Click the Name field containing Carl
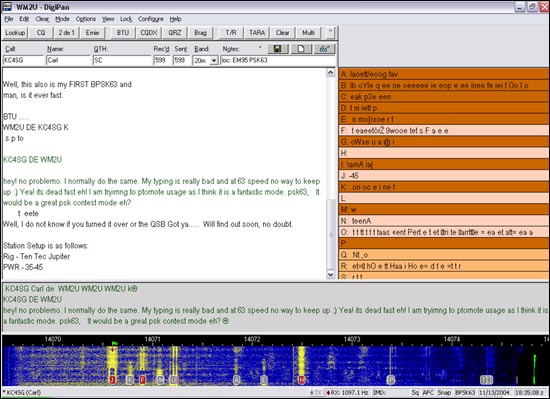 68,60
